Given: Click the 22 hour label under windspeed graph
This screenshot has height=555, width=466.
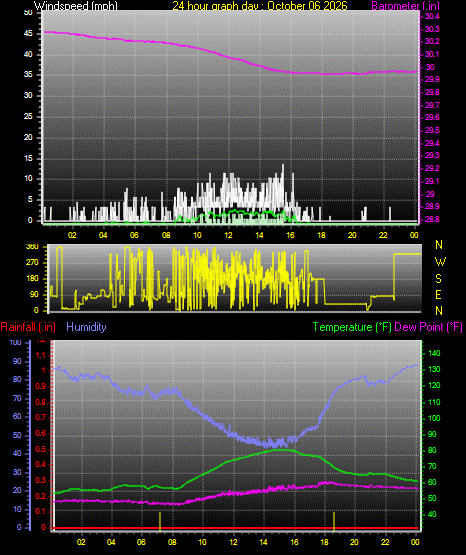Looking at the screenshot, I should tap(383, 235).
